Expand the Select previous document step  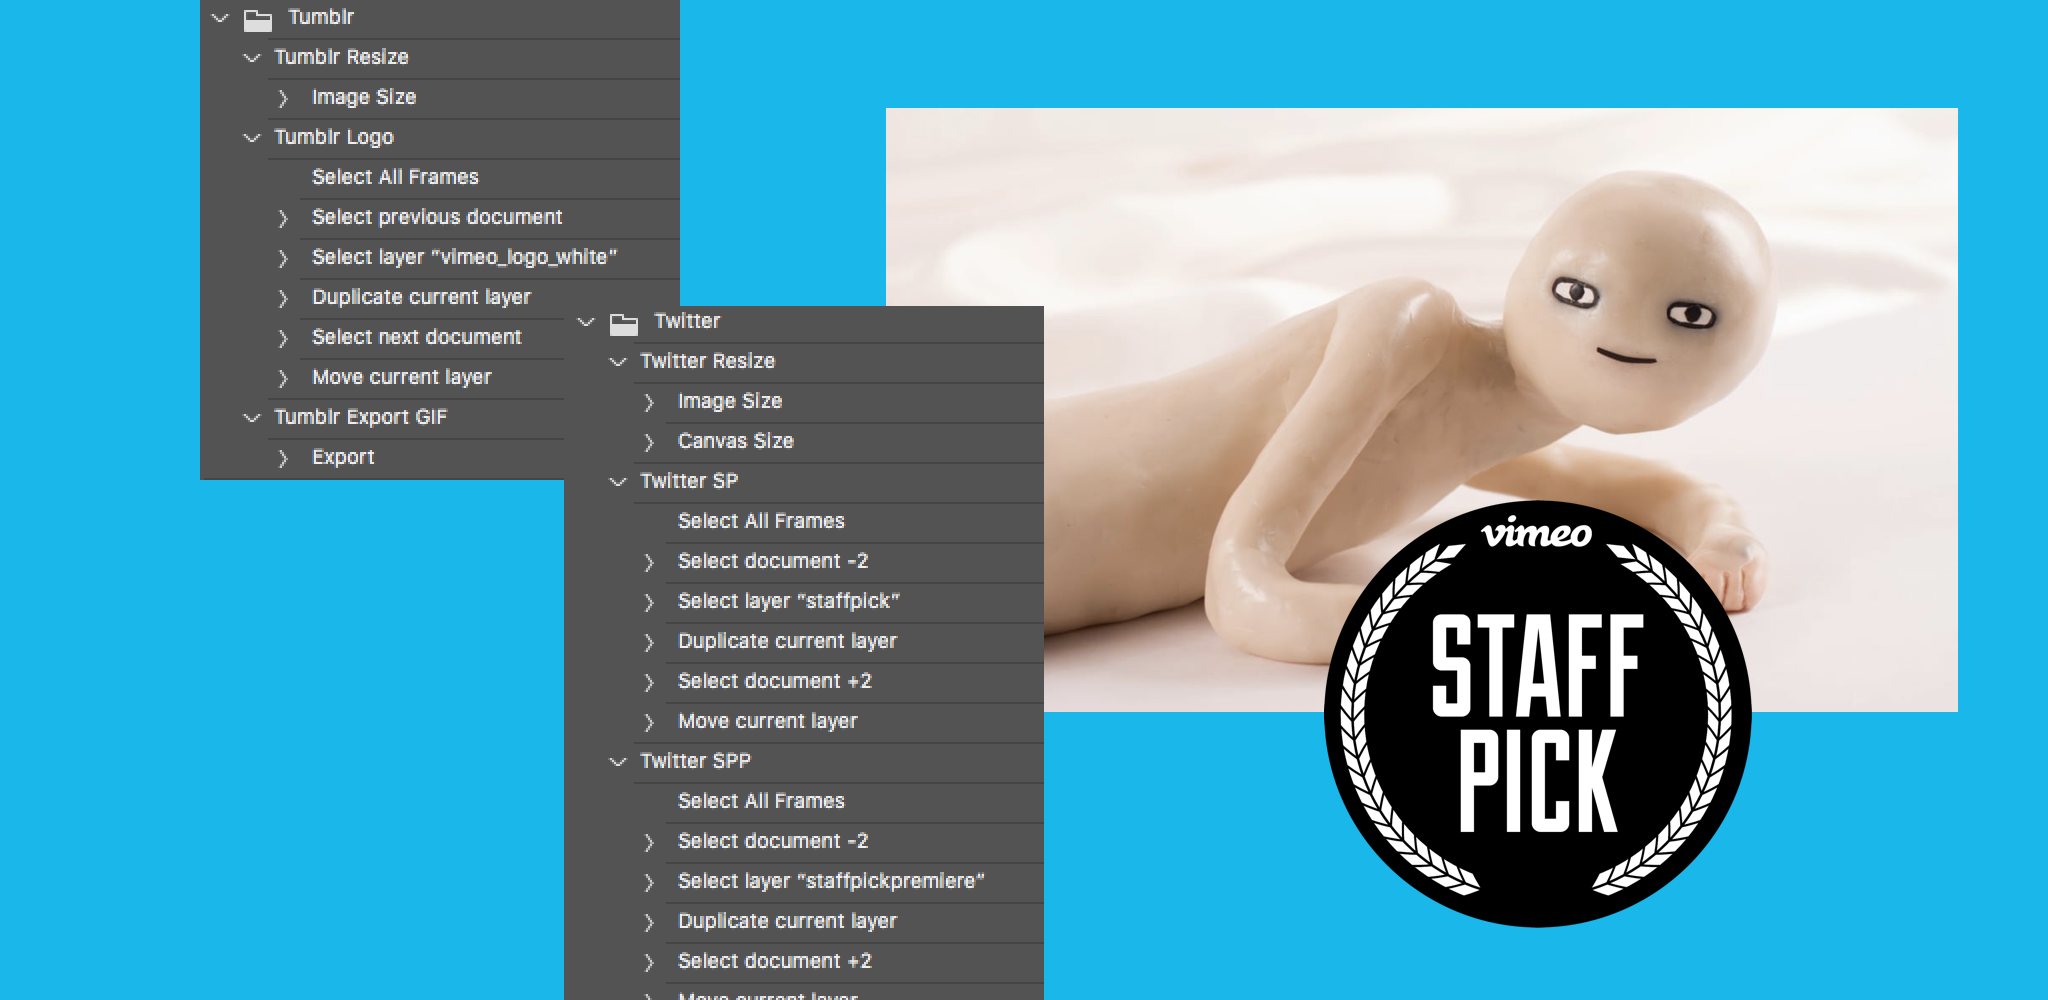tap(283, 218)
